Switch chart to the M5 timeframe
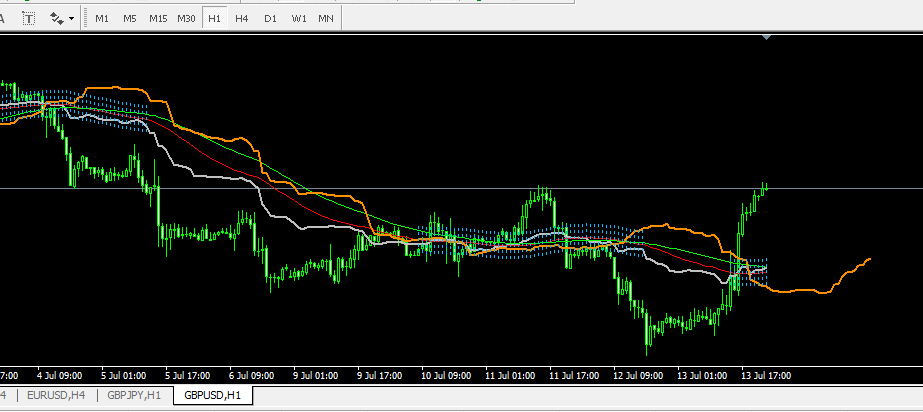 130,18
